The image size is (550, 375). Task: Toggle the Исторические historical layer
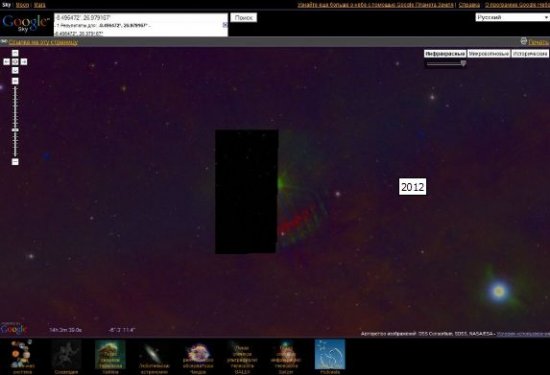530,54
